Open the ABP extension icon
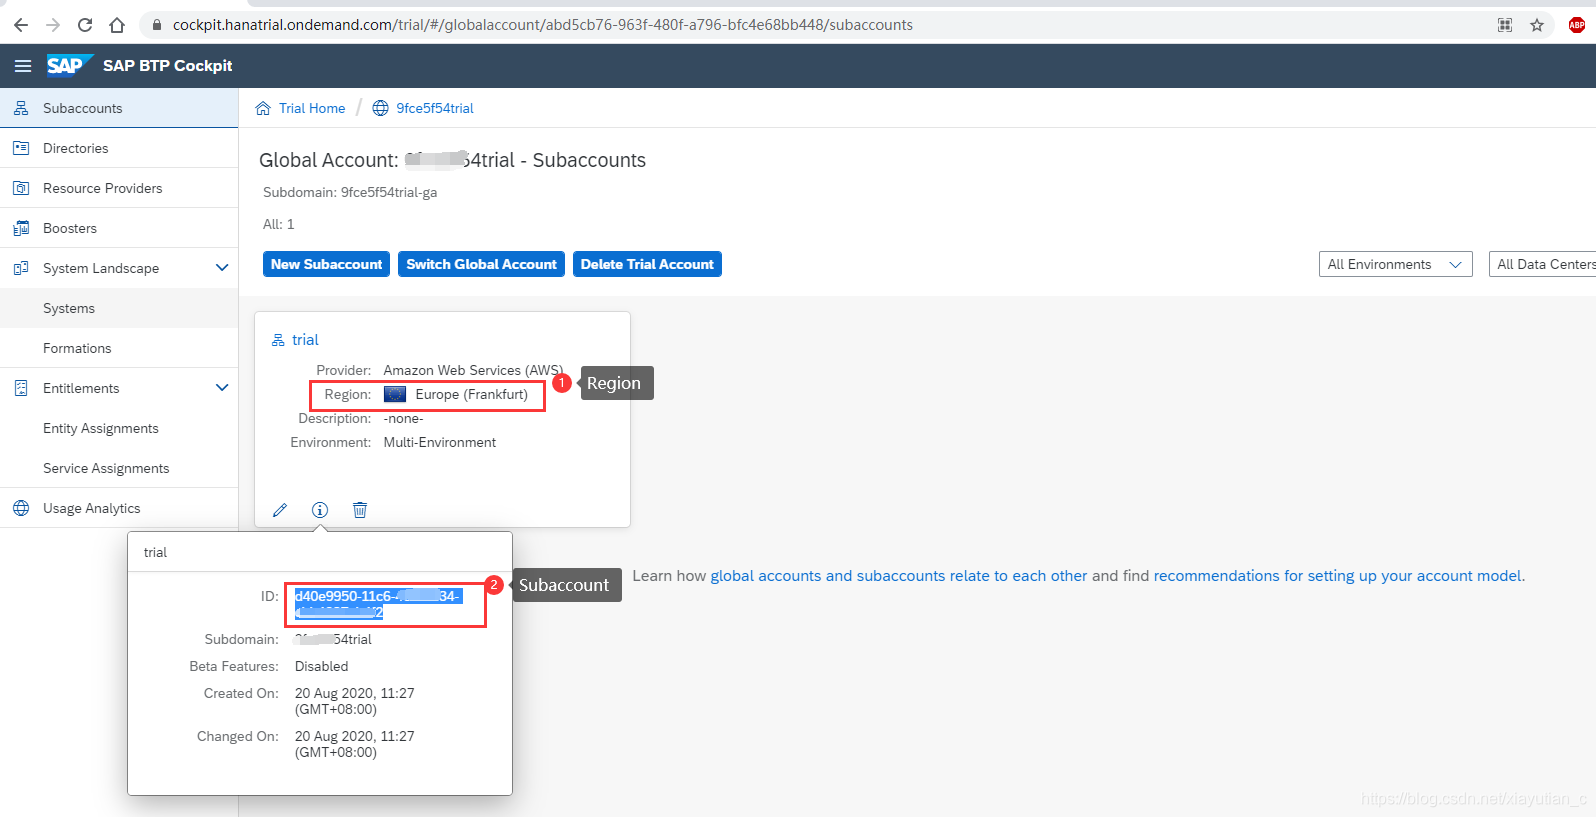The image size is (1596, 817). click(1577, 25)
